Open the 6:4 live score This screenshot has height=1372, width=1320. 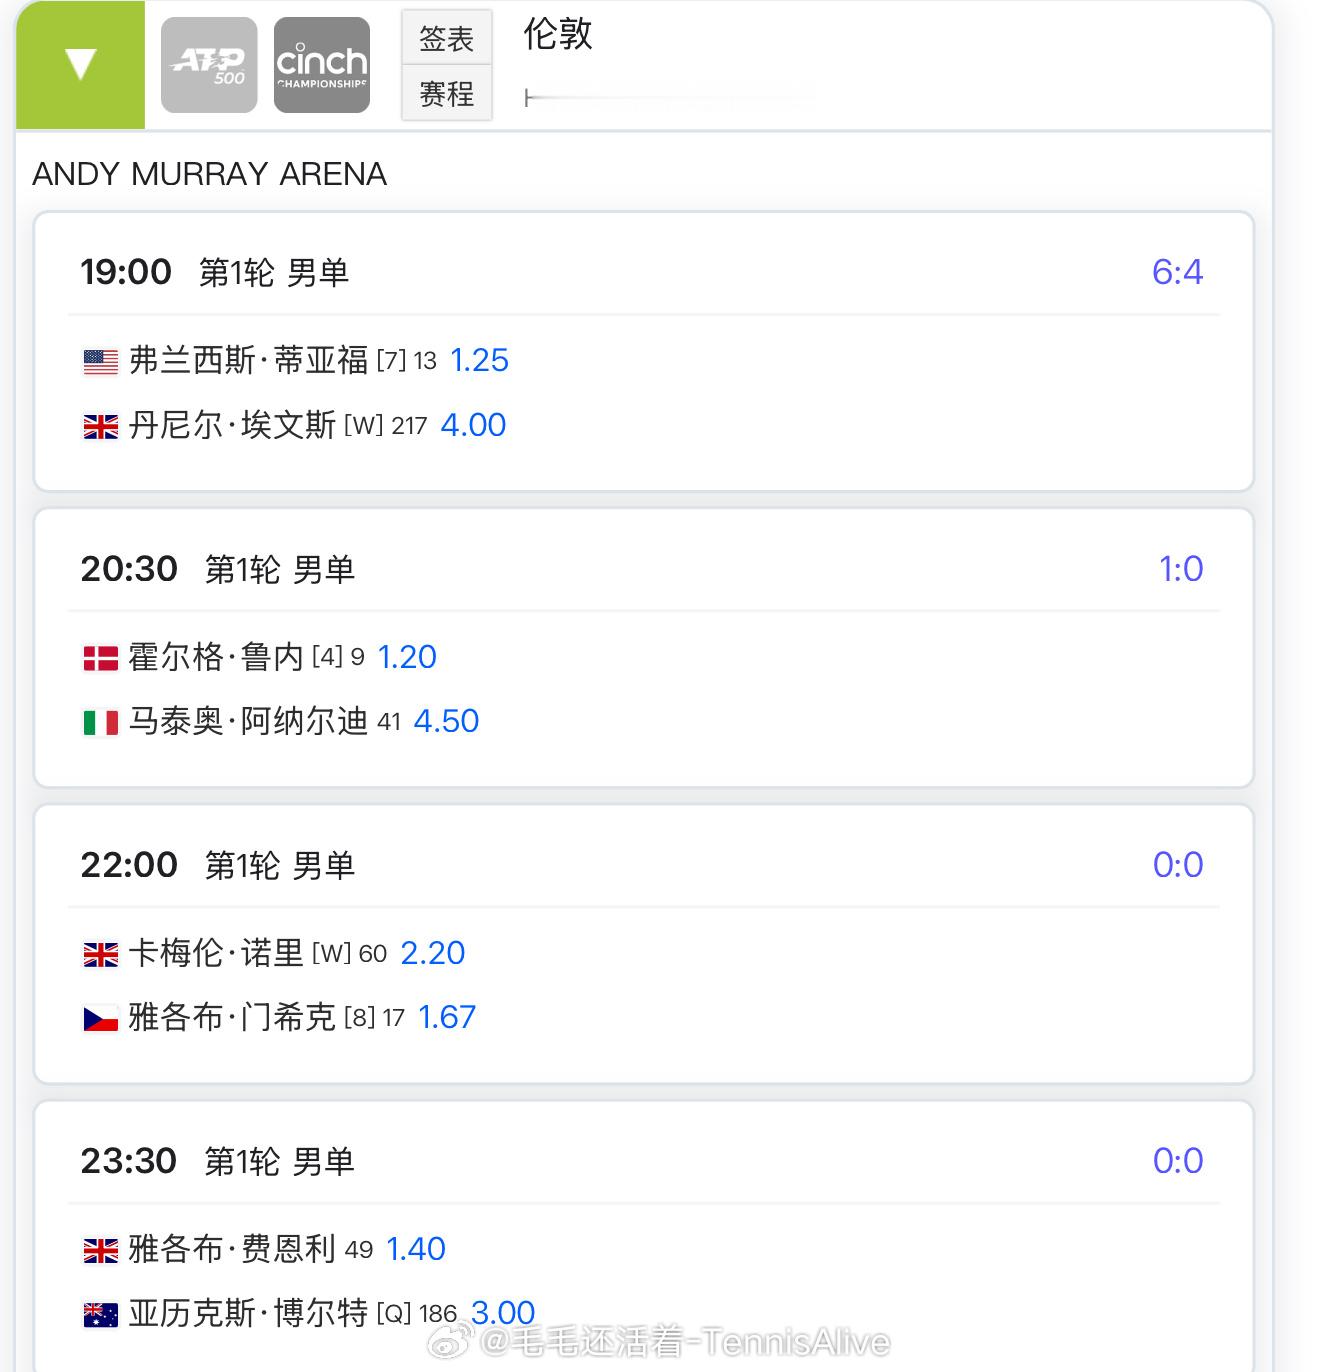1177,272
